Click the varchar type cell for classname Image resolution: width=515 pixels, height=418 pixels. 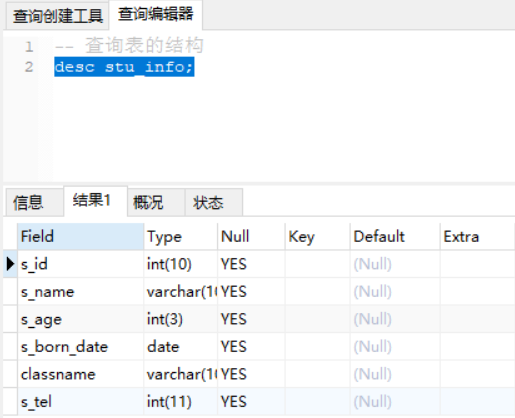(181, 374)
